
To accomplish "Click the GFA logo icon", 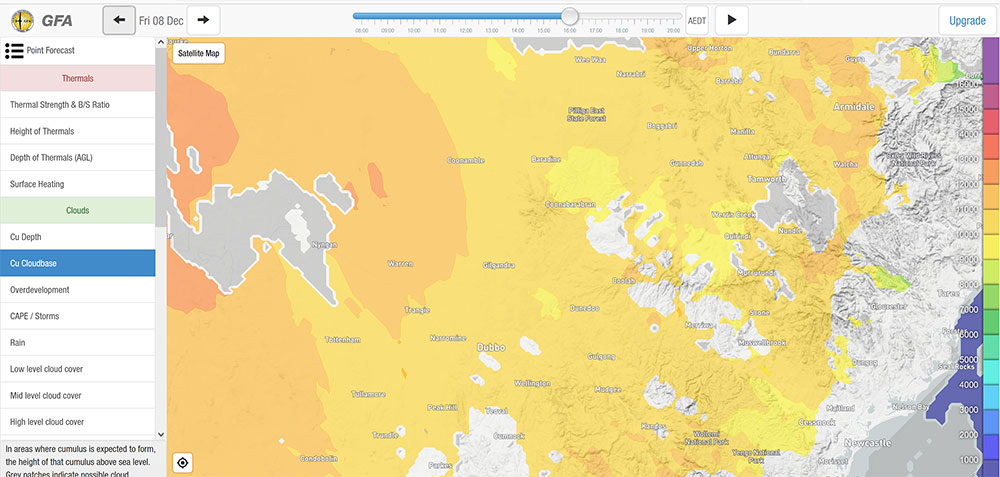I will point(21,20).
